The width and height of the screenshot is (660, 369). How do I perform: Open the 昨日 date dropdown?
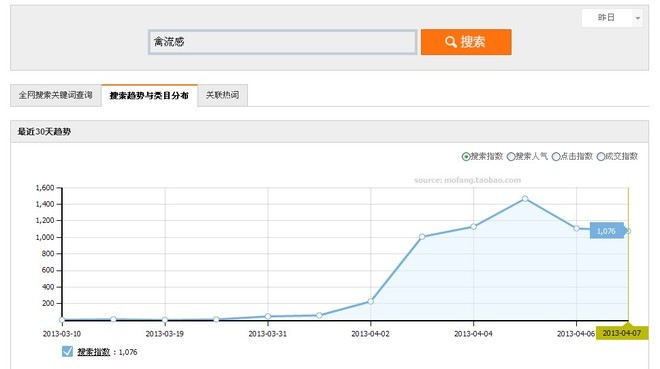pyautogui.click(x=612, y=18)
